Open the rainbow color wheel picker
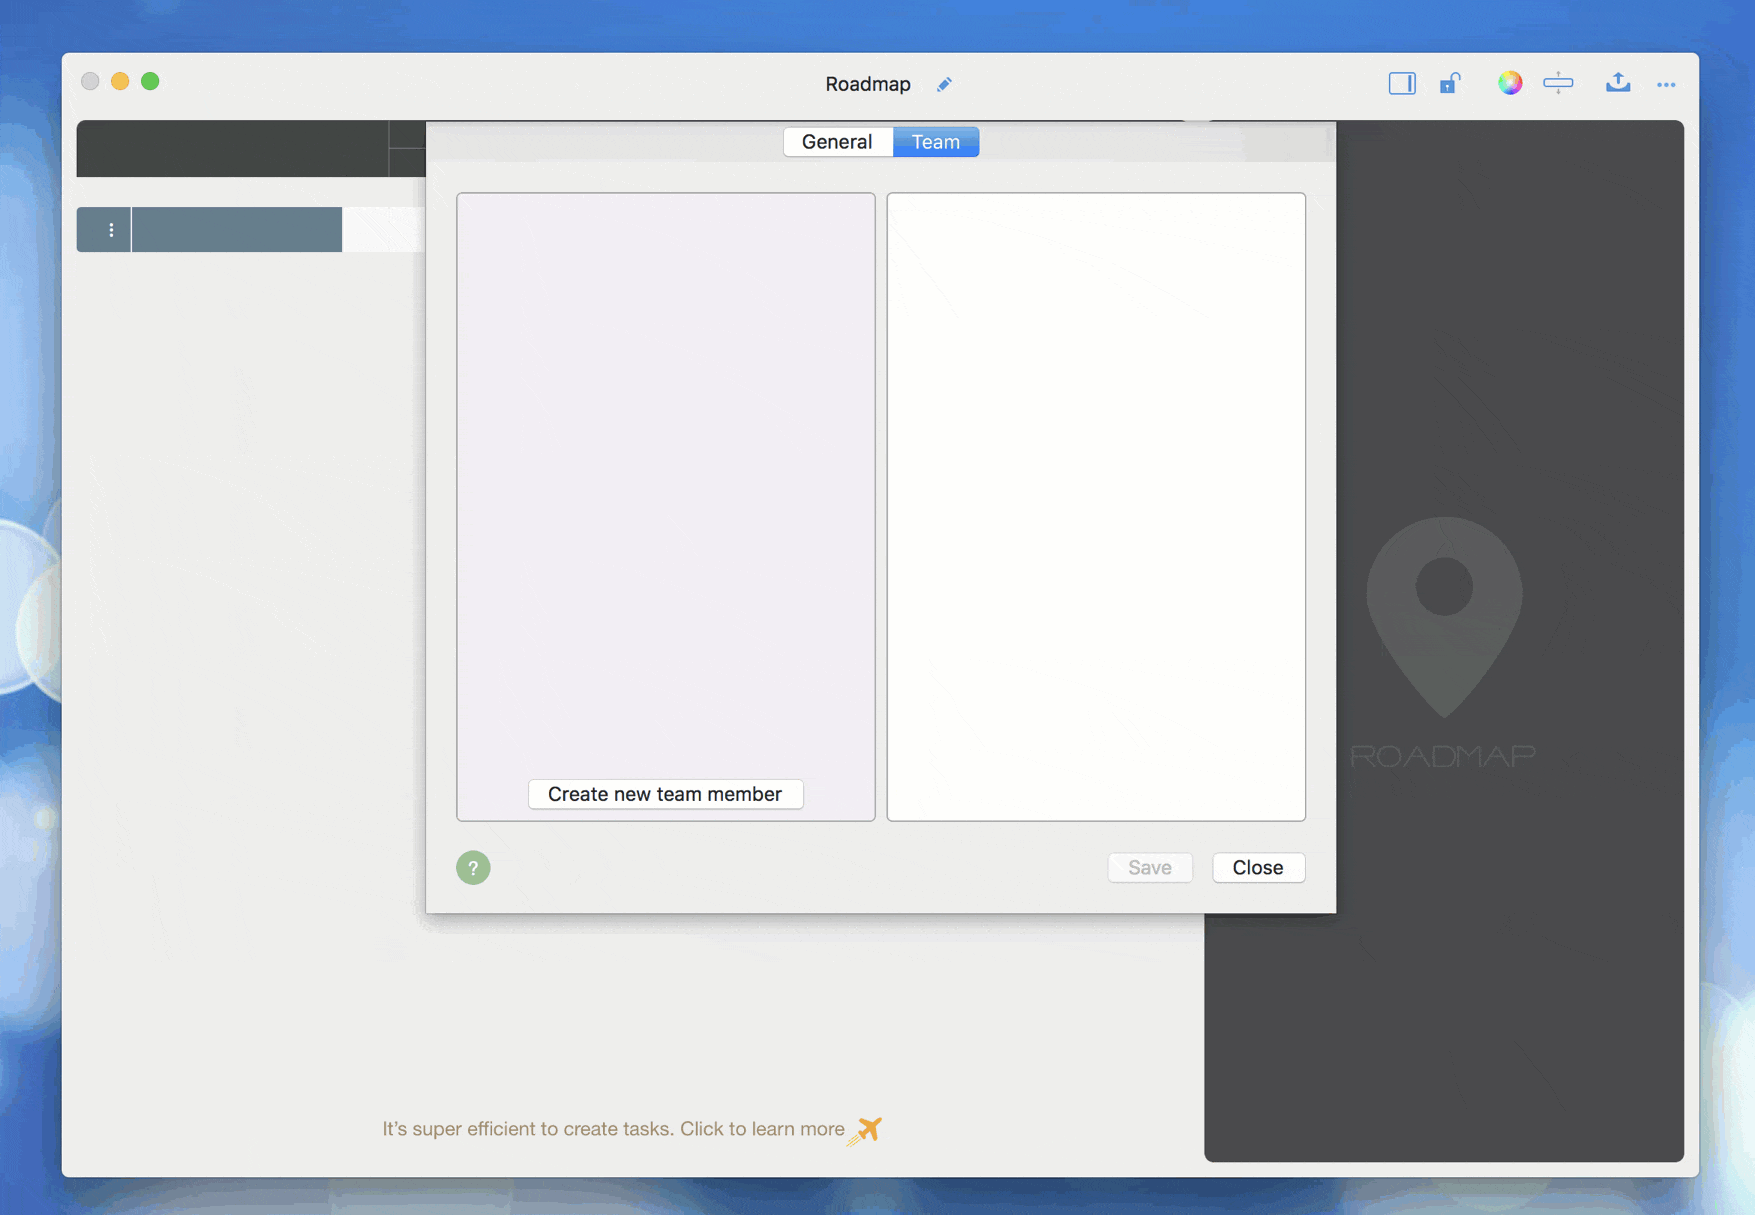The width and height of the screenshot is (1755, 1215). [1509, 84]
